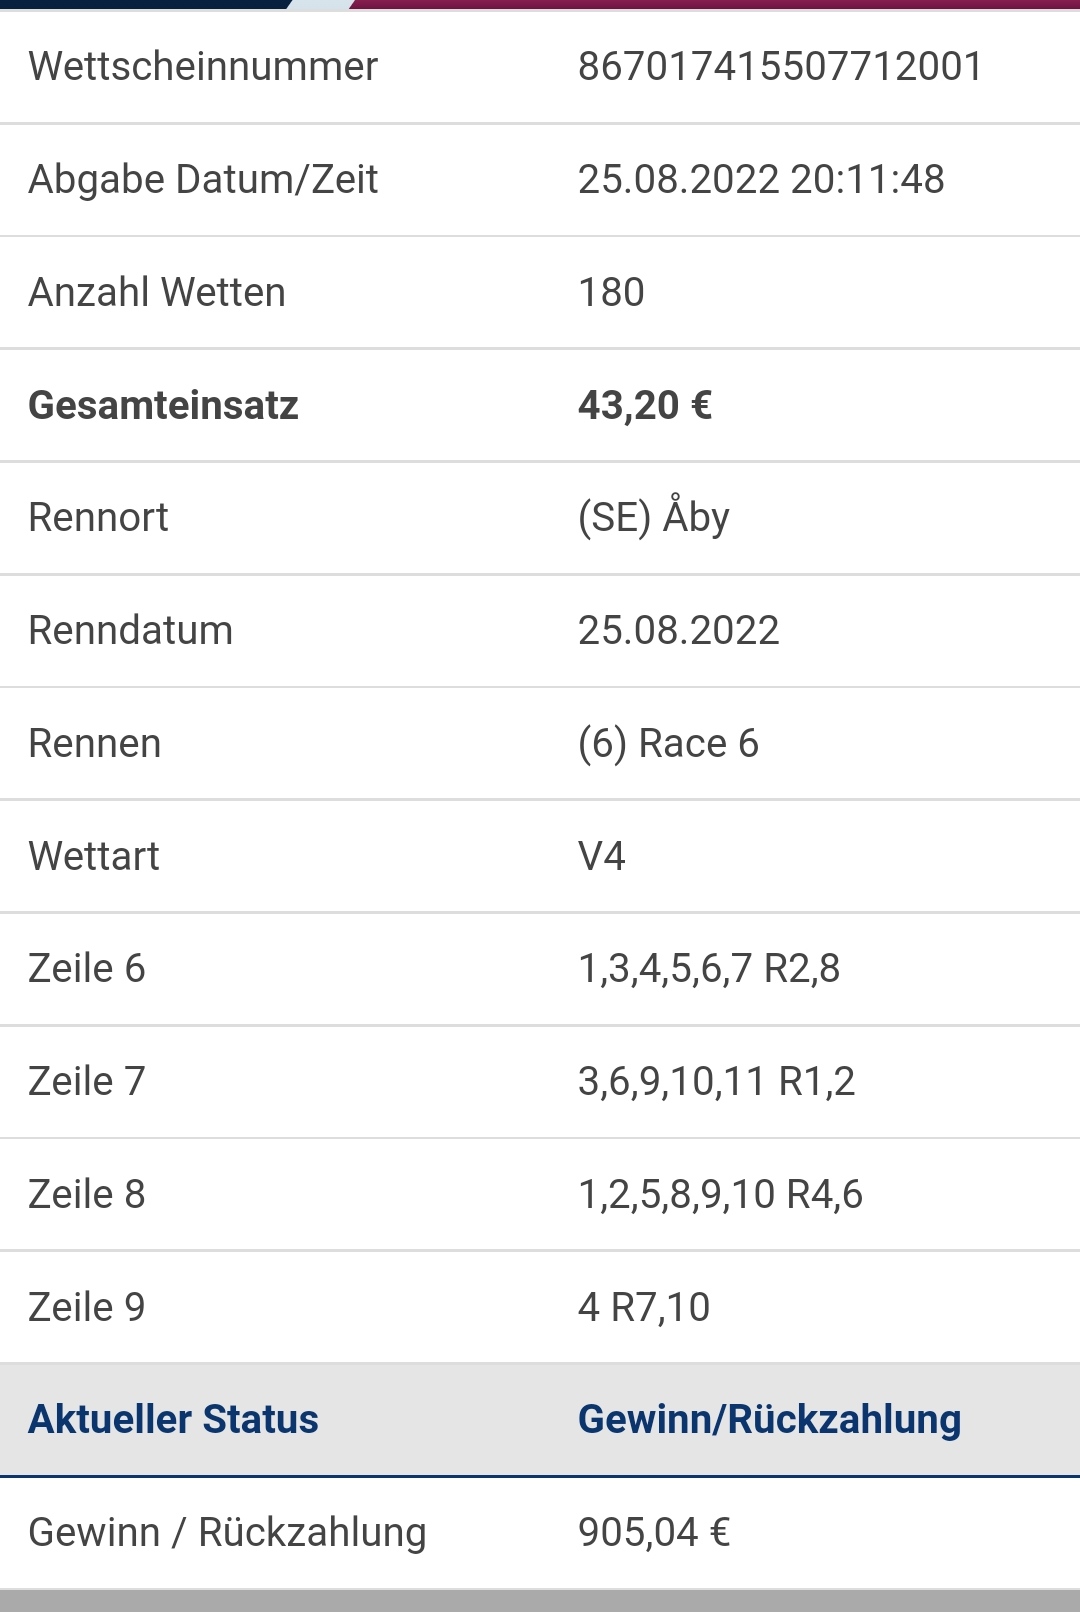Tap the Renndatum value 25.08.2022

pos(678,631)
